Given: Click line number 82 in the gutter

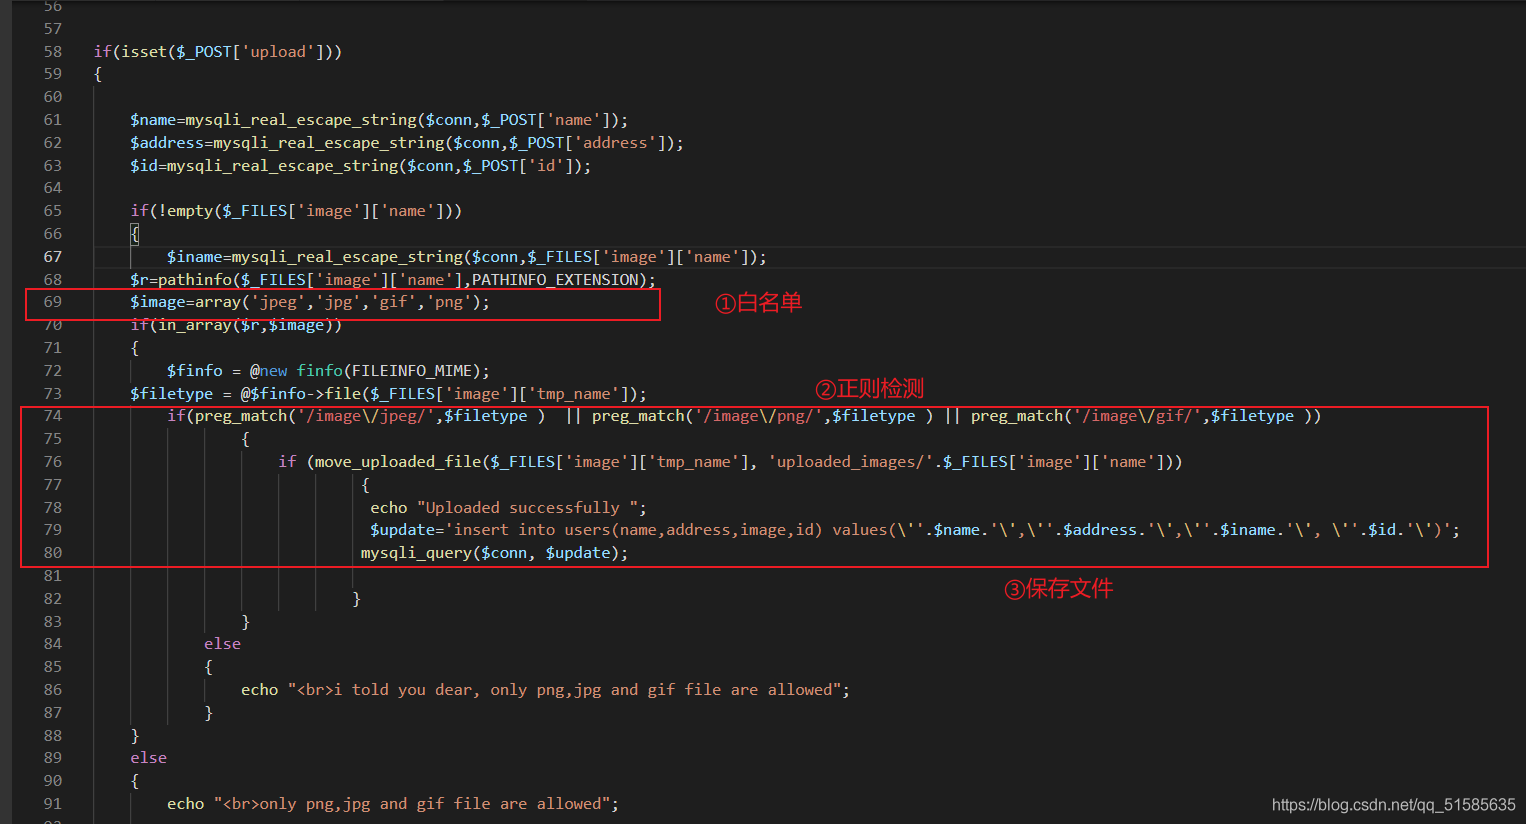Looking at the screenshot, I should (x=53, y=599).
